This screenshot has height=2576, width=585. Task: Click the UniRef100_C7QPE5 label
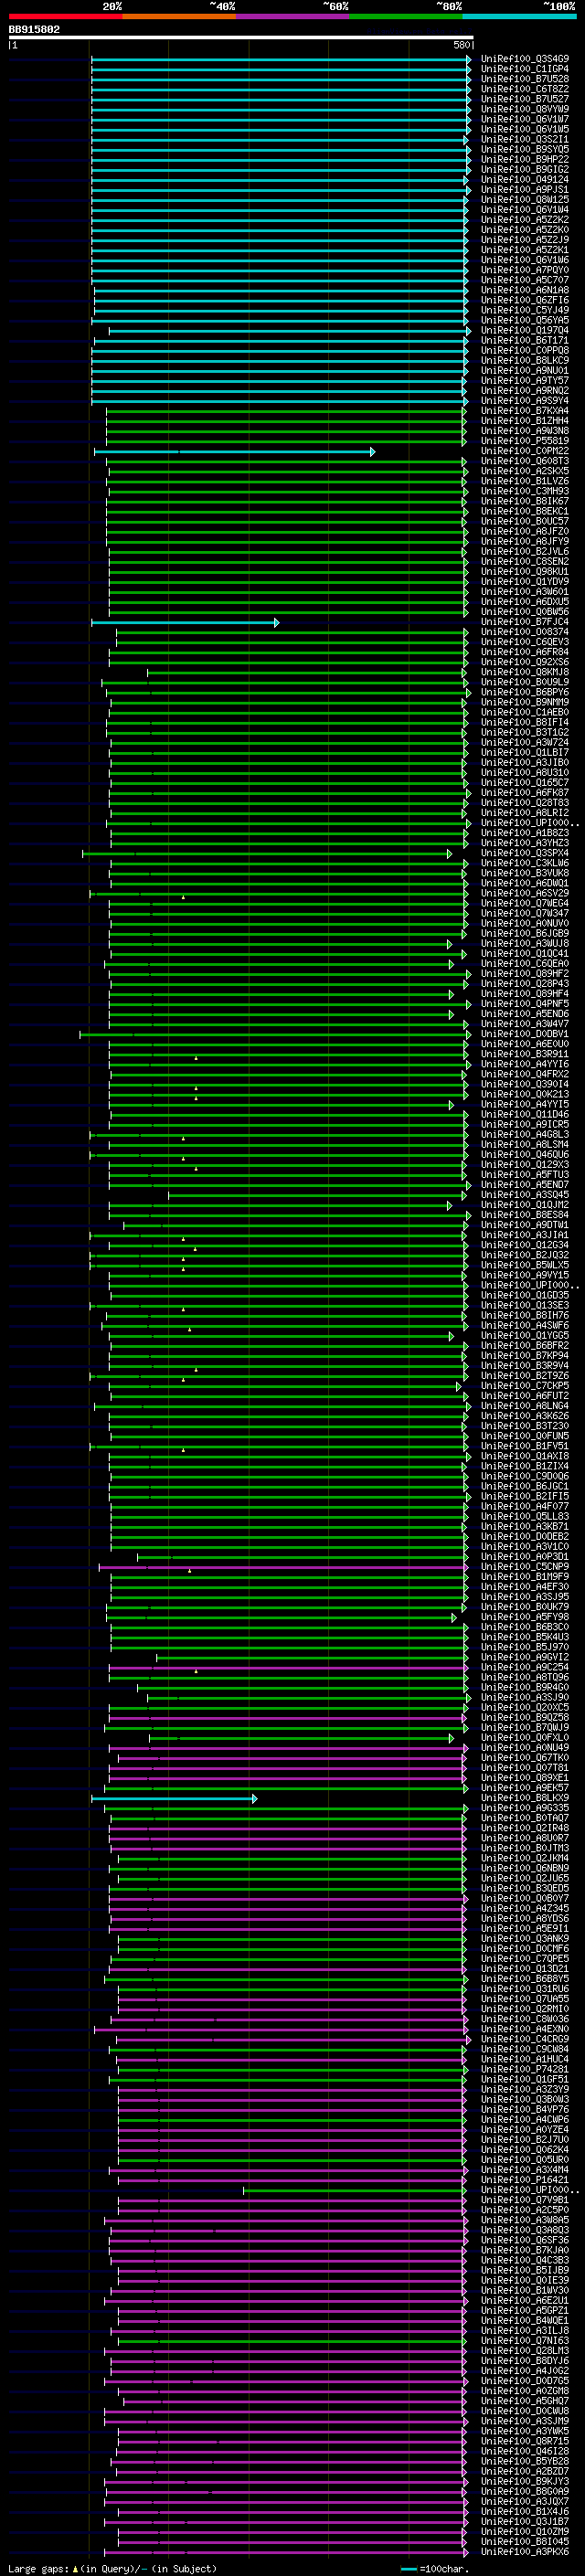click(x=524, y=1959)
